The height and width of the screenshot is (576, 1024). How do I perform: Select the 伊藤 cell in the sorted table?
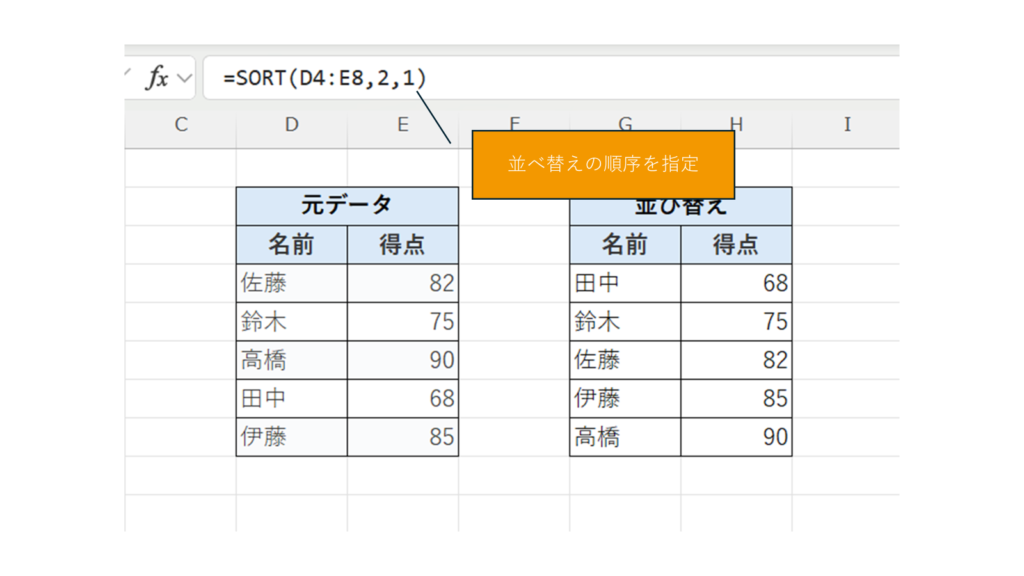coord(625,398)
